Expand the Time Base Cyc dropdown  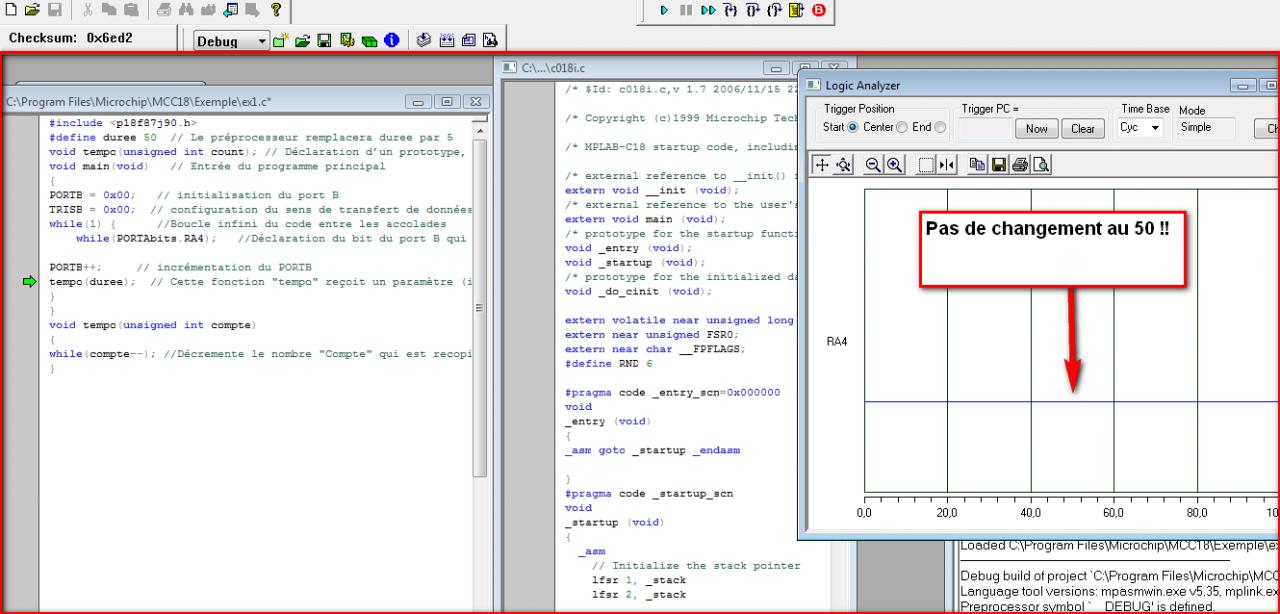click(1155, 128)
